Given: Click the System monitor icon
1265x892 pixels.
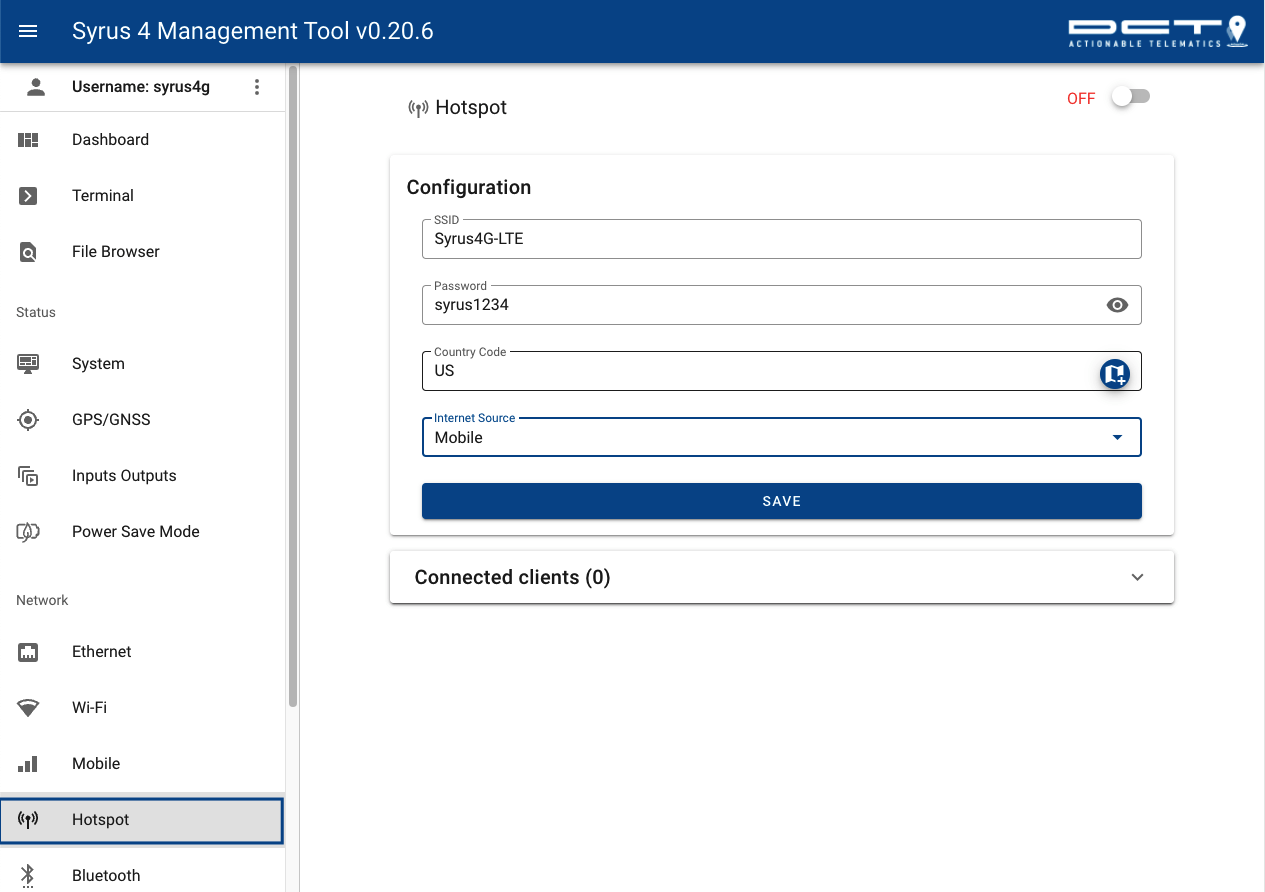Looking at the screenshot, I should point(28,364).
